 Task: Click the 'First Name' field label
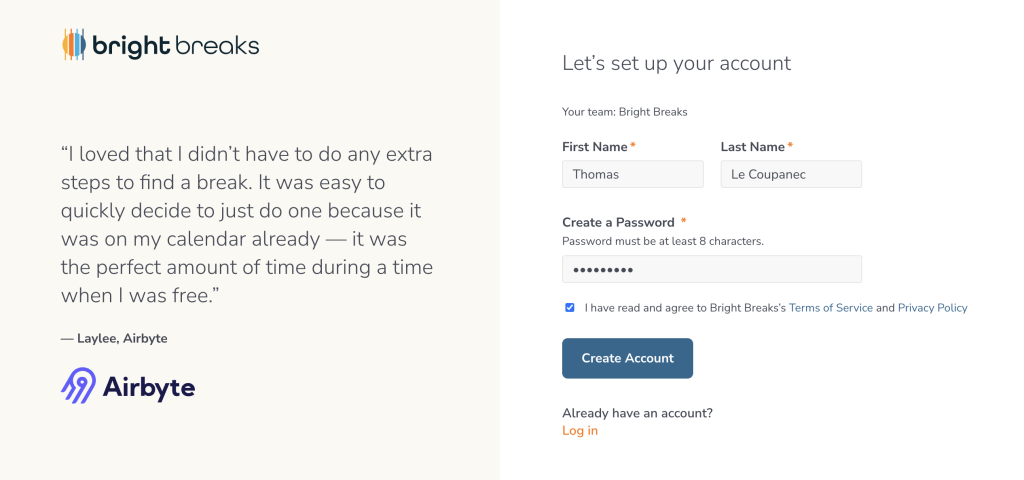[x=595, y=147]
